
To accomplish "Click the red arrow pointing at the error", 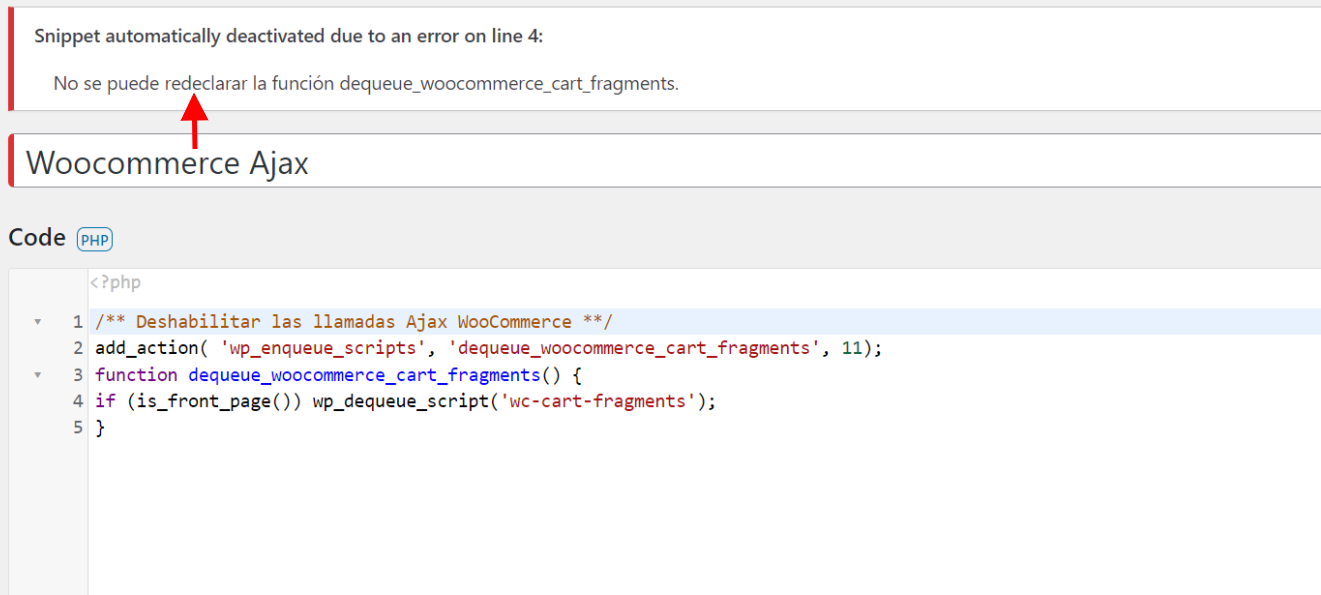I will 194,122.
